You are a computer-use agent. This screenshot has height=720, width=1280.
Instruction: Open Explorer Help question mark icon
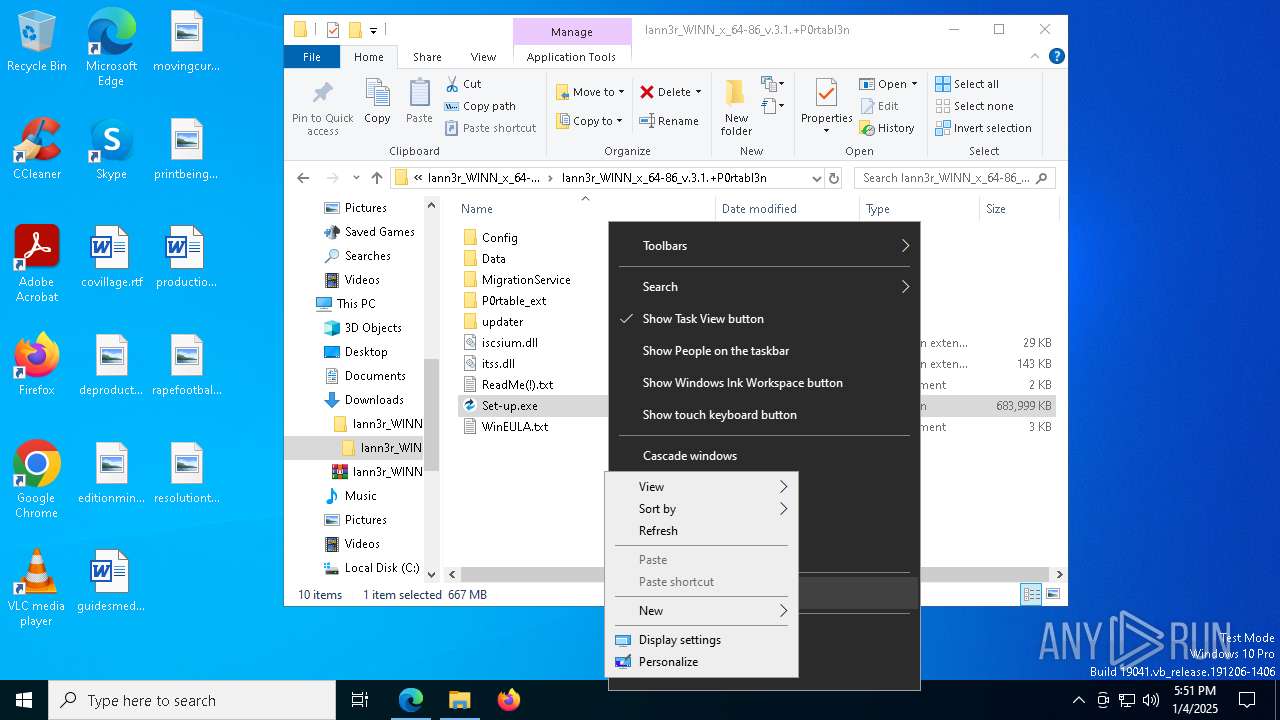[x=1056, y=57]
